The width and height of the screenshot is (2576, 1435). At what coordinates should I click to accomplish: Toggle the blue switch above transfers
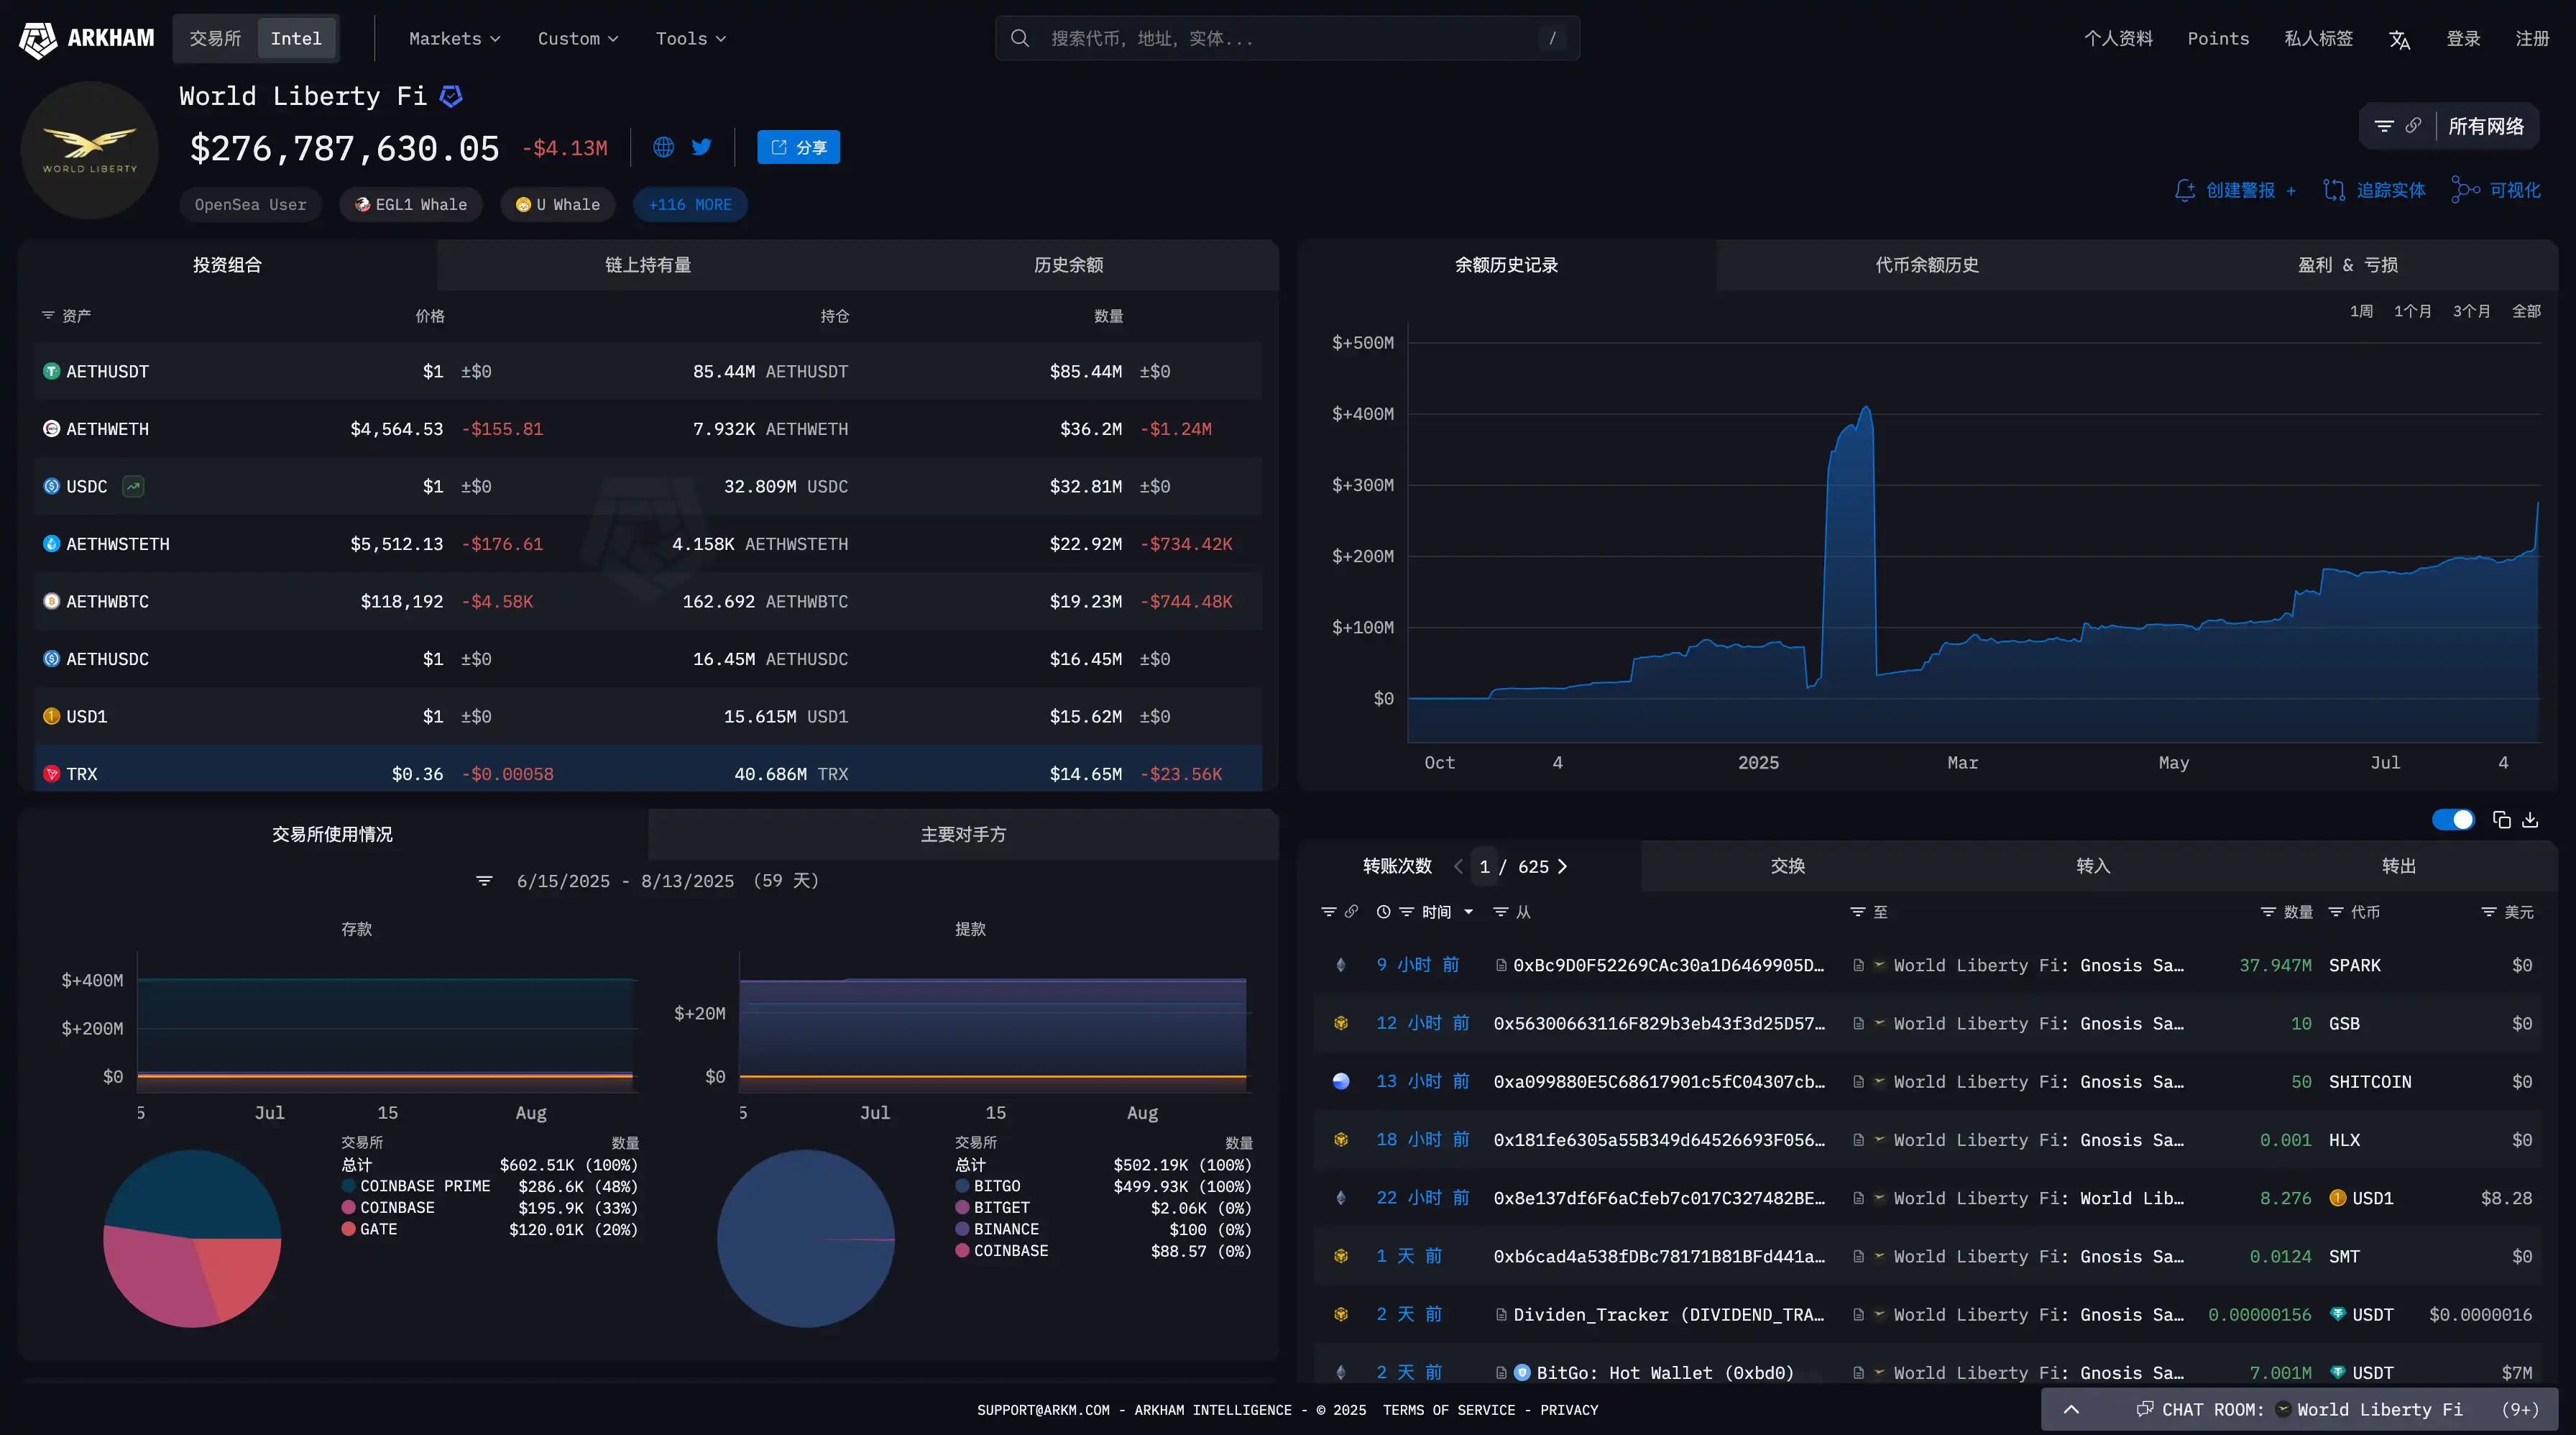pyautogui.click(x=2453, y=820)
